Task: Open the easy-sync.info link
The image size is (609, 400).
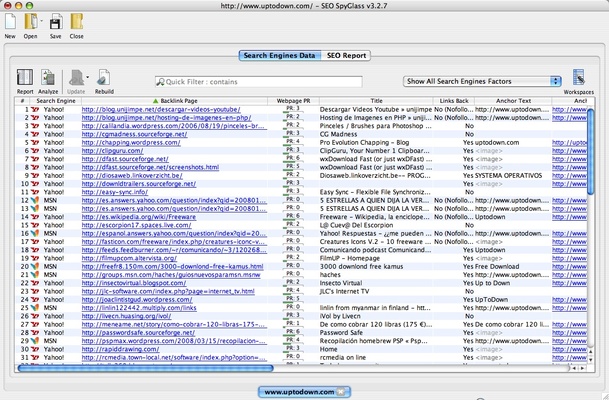Action: point(115,192)
